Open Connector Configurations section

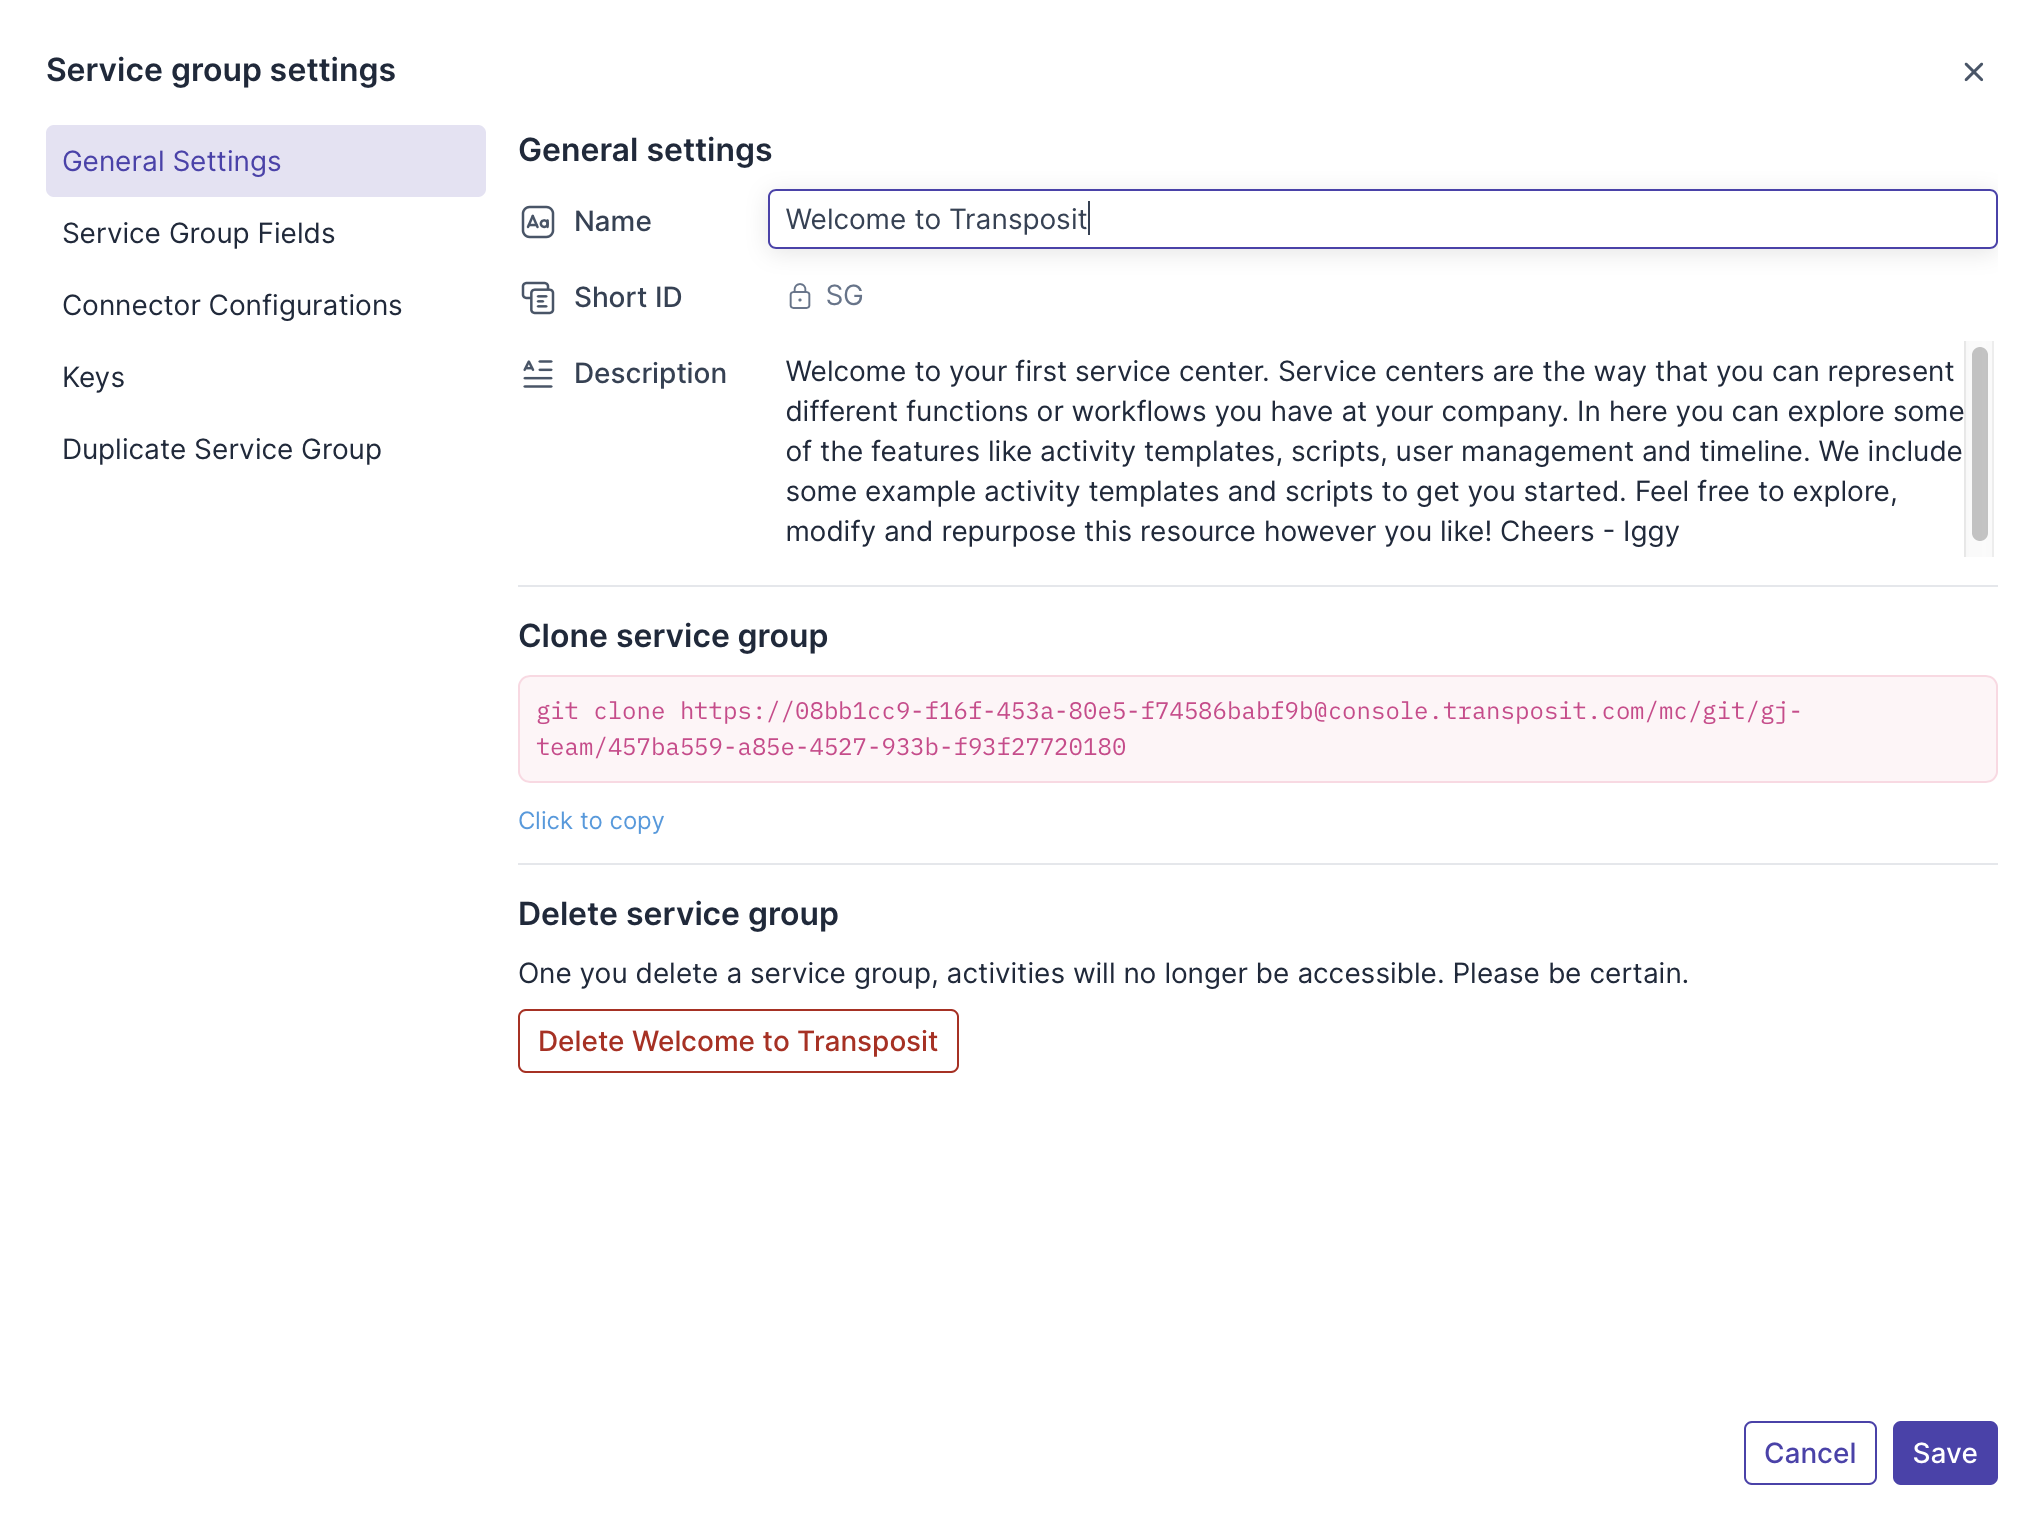[232, 305]
